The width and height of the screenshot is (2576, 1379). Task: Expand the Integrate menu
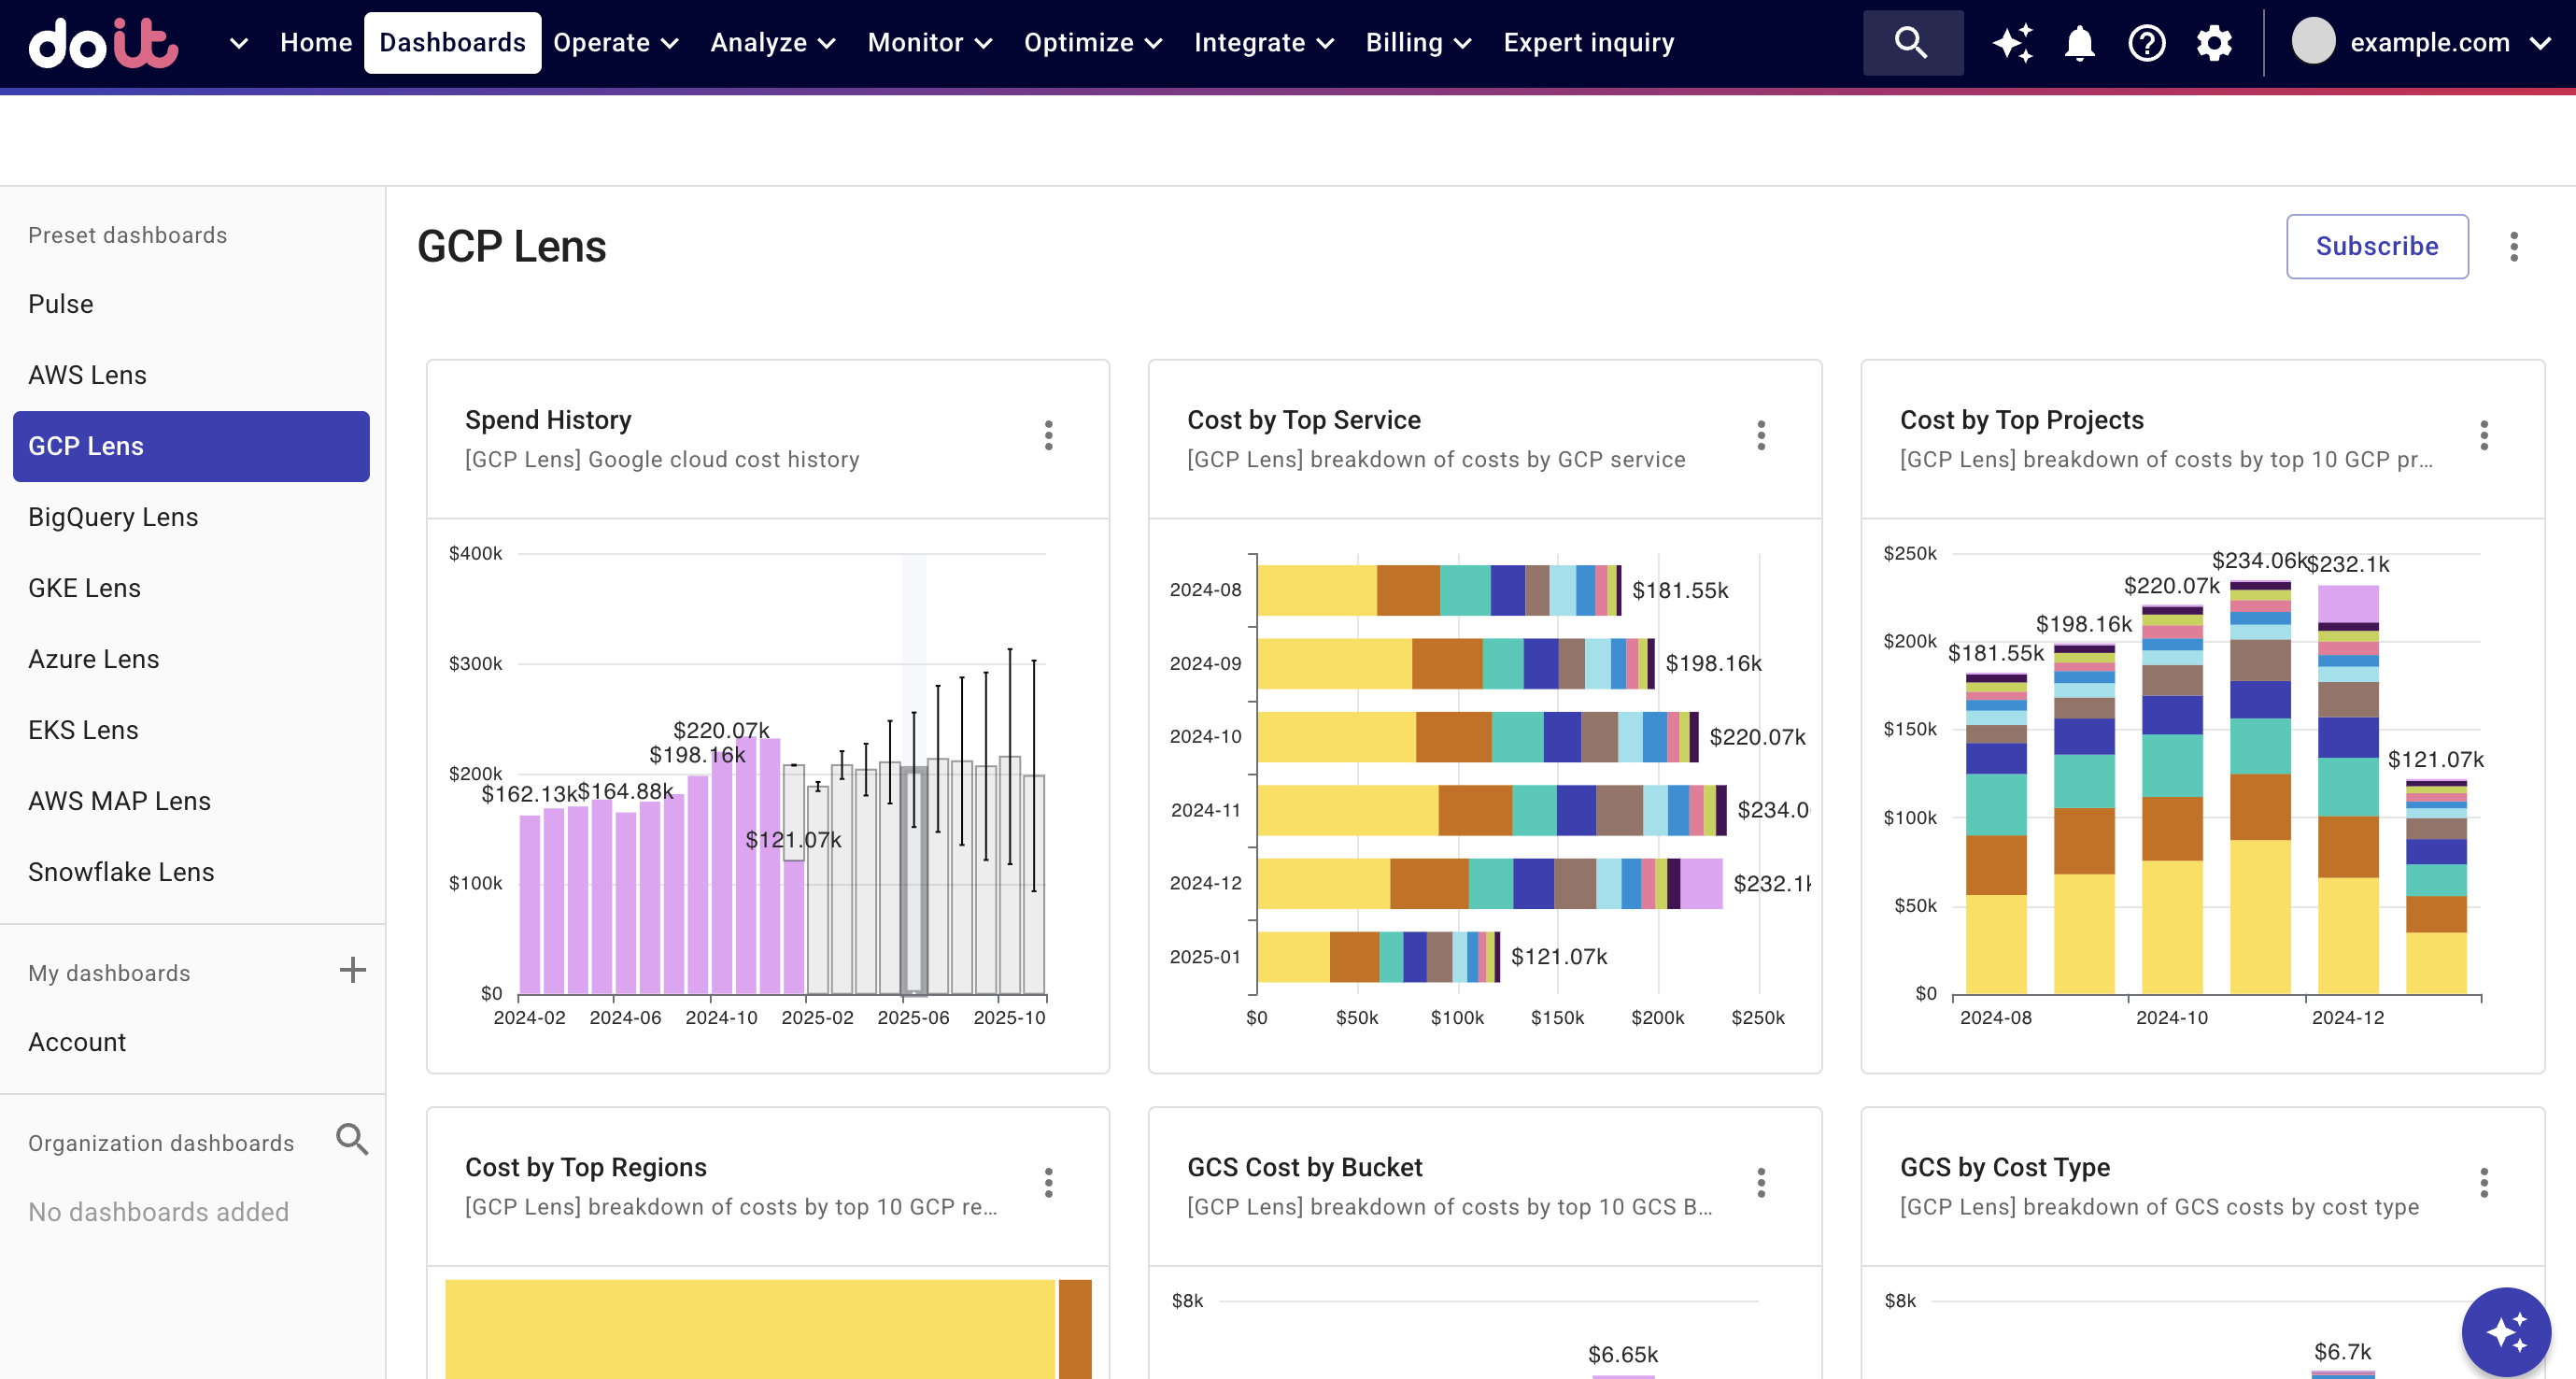1264,43
